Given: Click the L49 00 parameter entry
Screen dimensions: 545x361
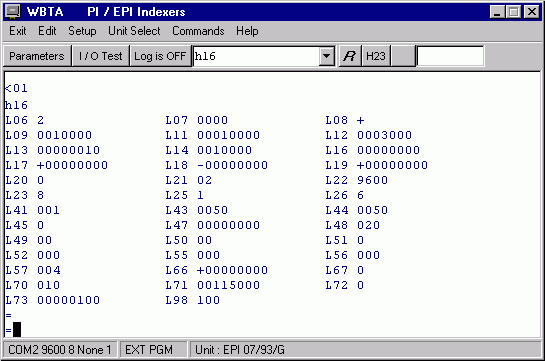Looking at the screenshot, I should (x=29, y=240).
